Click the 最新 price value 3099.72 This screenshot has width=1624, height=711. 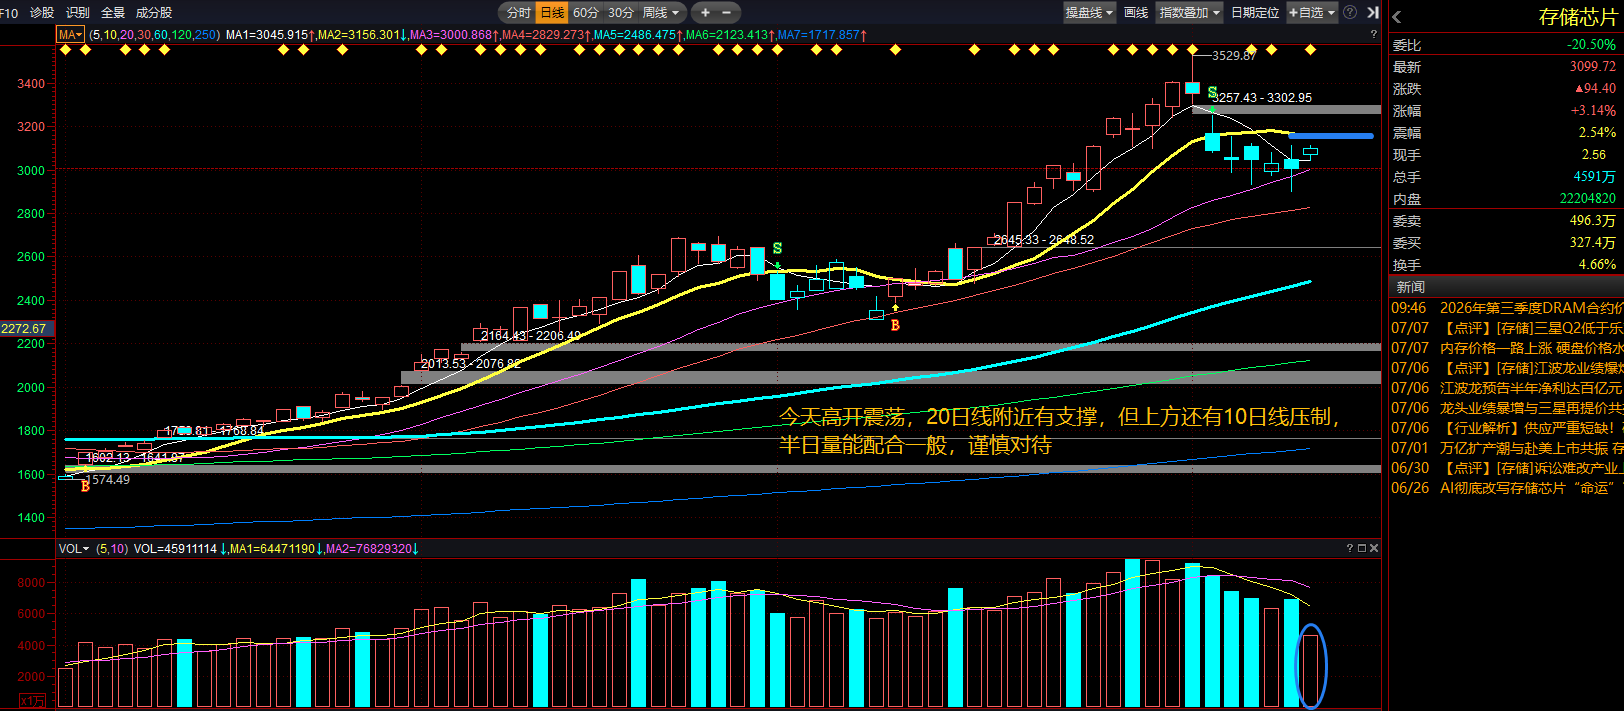click(1592, 67)
